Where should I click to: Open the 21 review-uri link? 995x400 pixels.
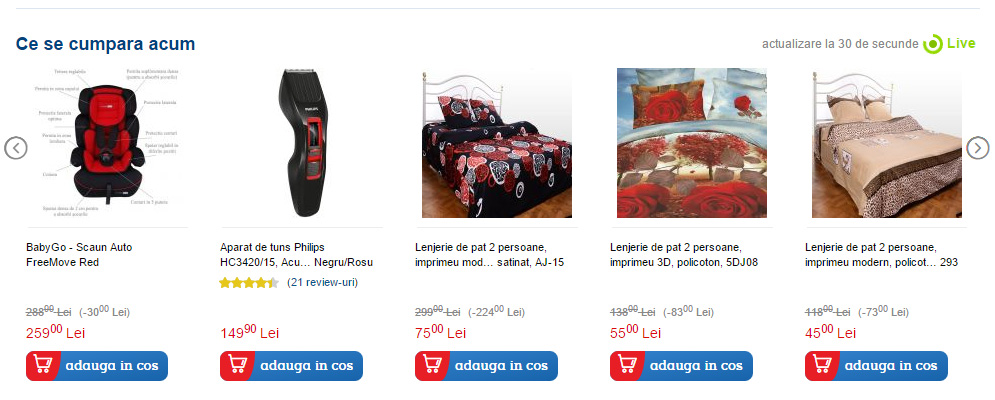coord(322,283)
